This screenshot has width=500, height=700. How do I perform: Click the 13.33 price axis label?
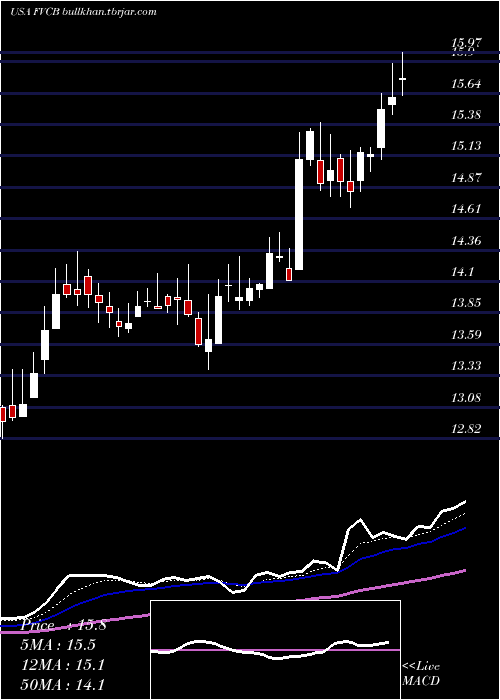[467, 366]
